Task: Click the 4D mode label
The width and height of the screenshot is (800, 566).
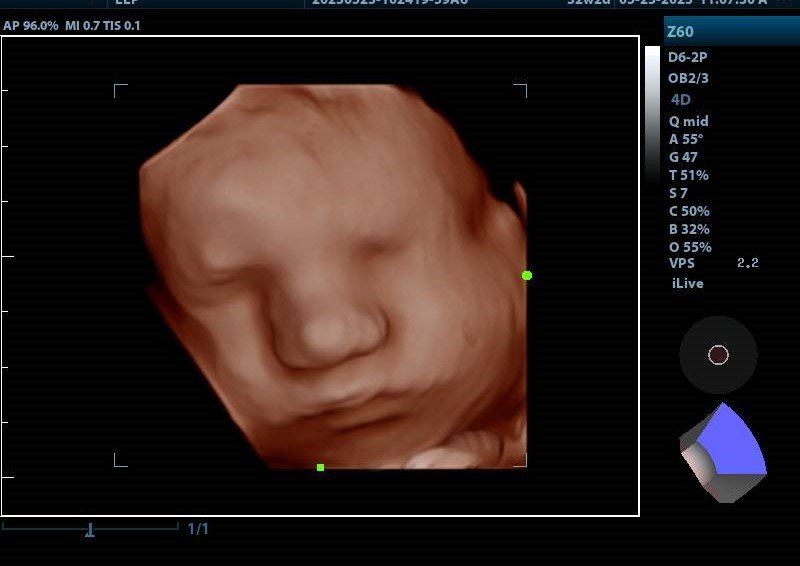Action: tap(681, 100)
